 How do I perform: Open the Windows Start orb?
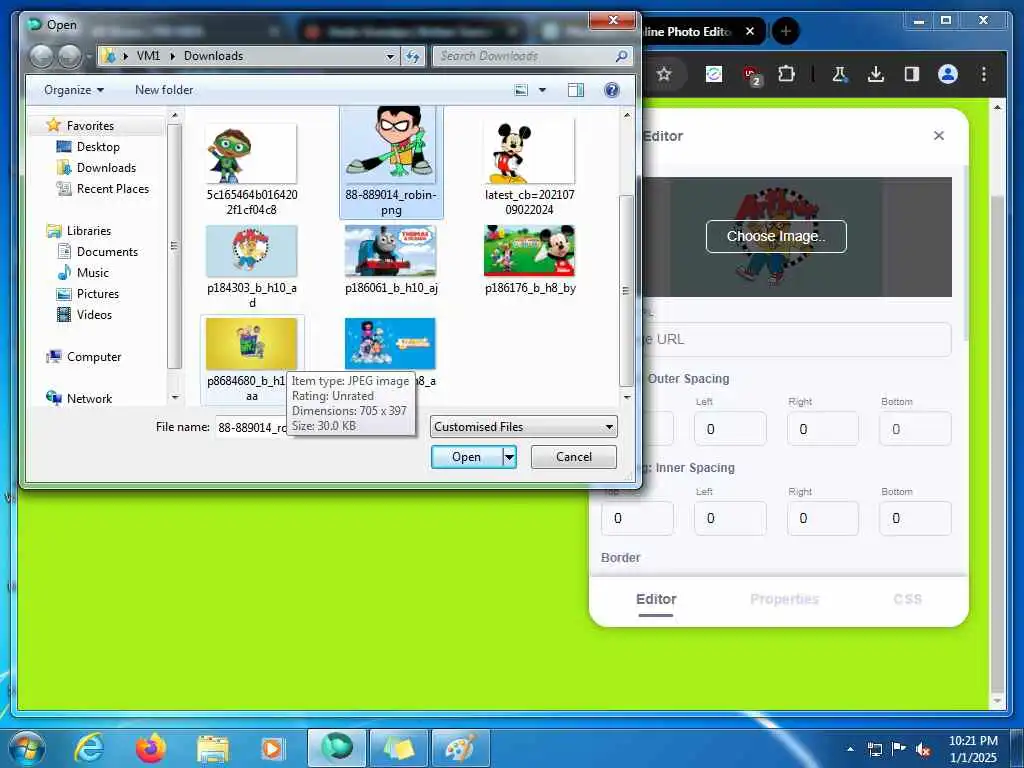click(x=27, y=748)
